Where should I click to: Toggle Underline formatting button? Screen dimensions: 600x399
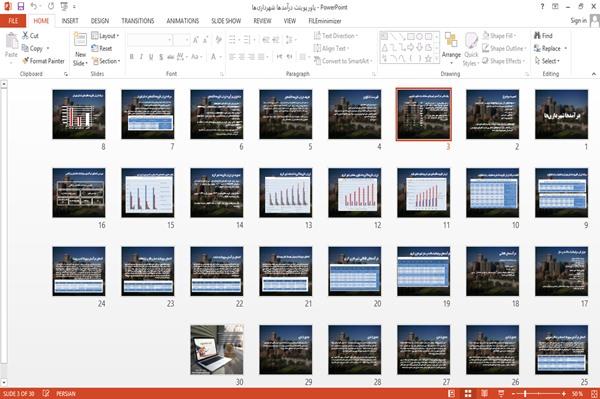pyautogui.click(x=151, y=57)
